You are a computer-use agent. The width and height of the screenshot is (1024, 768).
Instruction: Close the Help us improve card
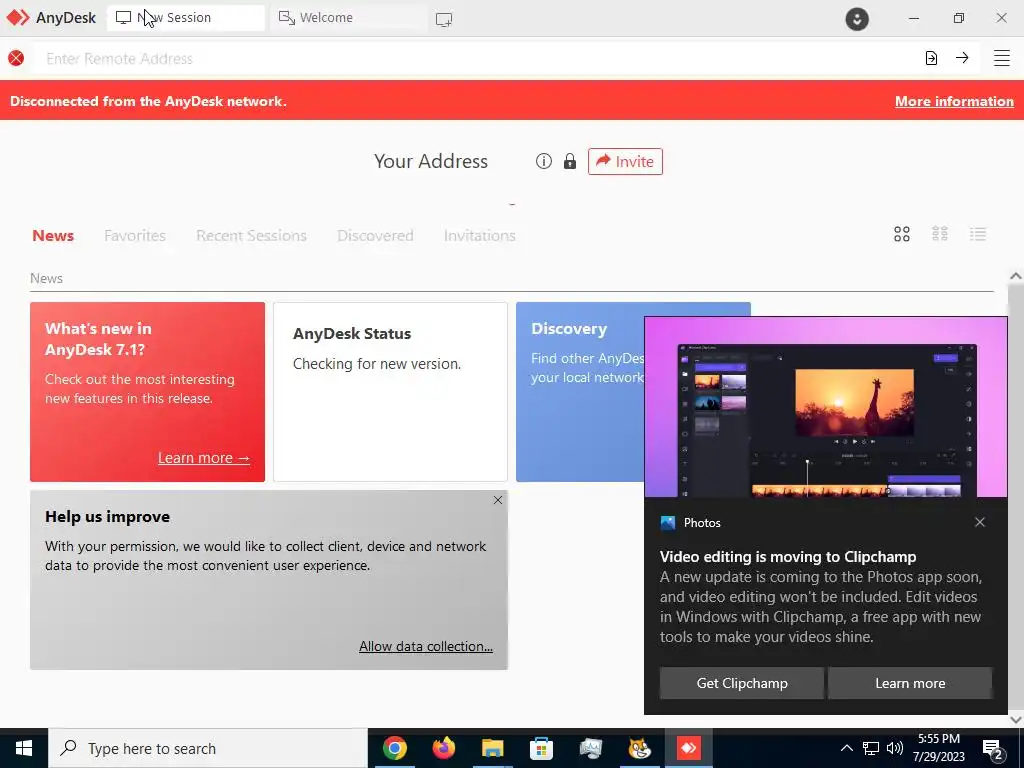pyautogui.click(x=498, y=500)
